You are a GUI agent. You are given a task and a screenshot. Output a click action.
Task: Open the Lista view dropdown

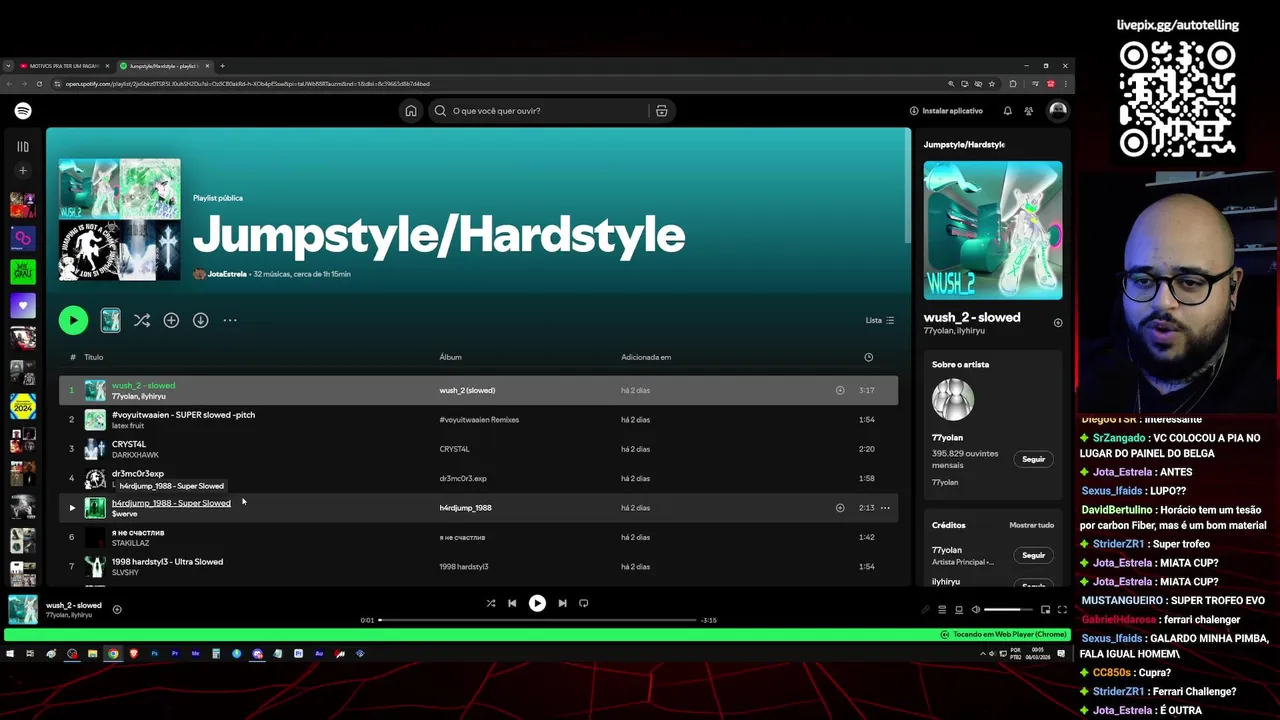[880, 320]
